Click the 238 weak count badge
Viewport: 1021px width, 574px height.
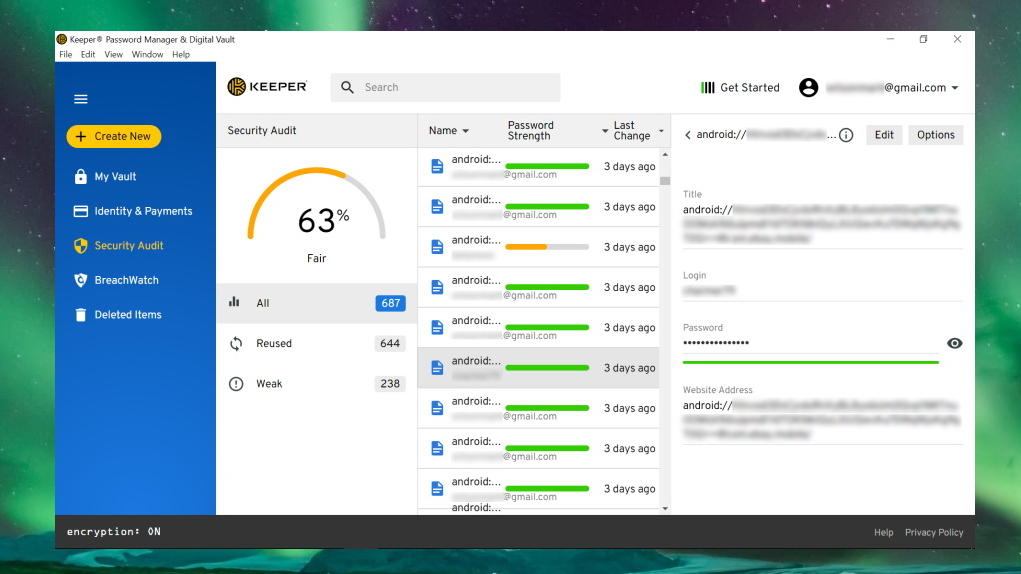pyautogui.click(x=389, y=384)
